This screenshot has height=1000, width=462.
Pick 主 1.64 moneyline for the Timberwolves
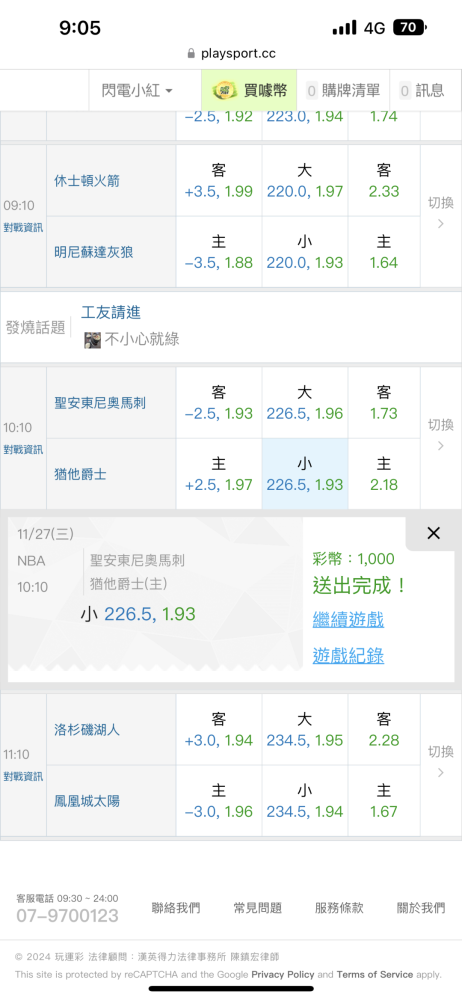pos(384,252)
